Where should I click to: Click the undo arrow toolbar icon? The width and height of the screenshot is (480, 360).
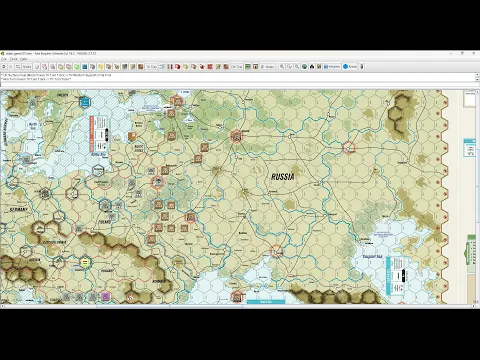(x=4, y=67)
